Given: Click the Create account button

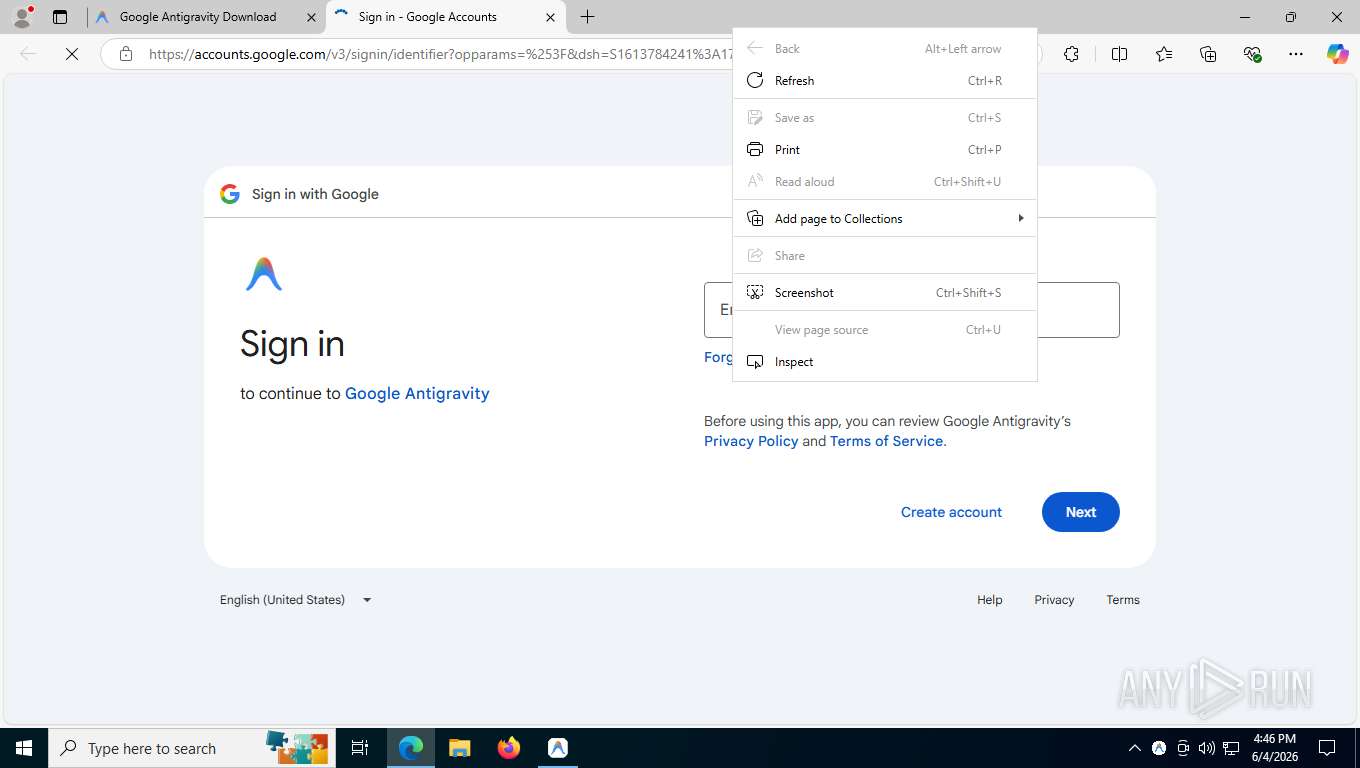Looking at the screenshot, I should tap(951, 512).
